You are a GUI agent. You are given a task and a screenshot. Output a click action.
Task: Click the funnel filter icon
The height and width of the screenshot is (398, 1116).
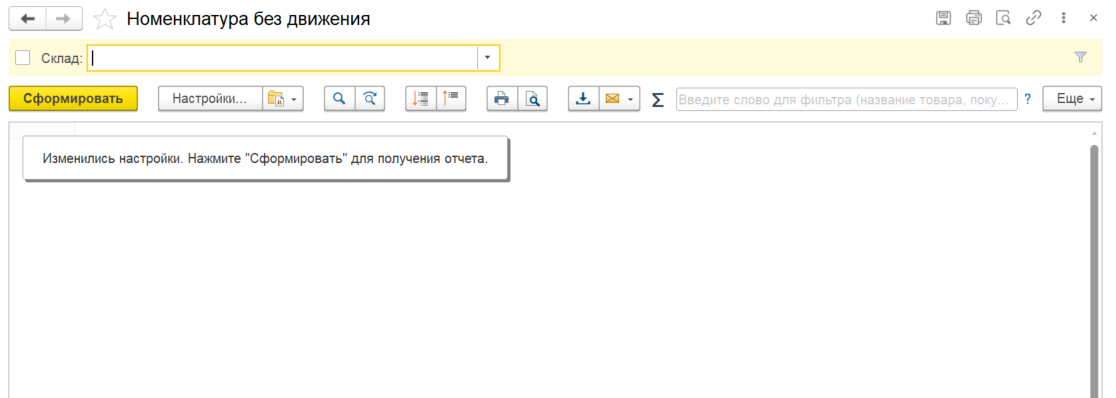tap(1080, 58)
